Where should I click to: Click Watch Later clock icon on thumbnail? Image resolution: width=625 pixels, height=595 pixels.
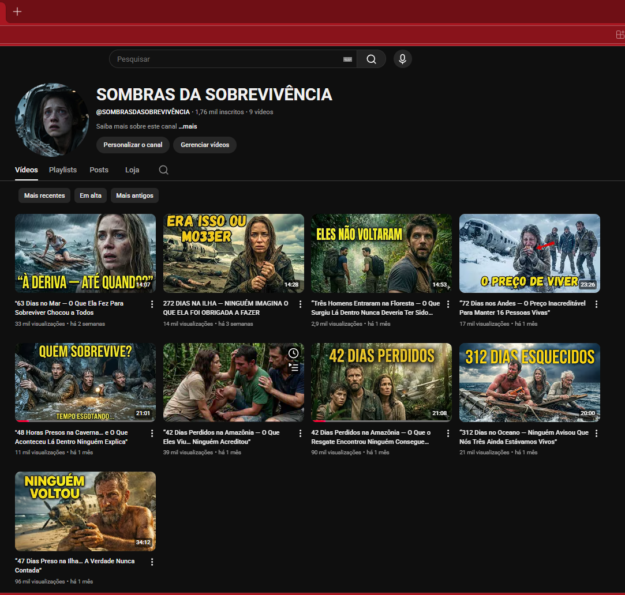pos(293,353)
